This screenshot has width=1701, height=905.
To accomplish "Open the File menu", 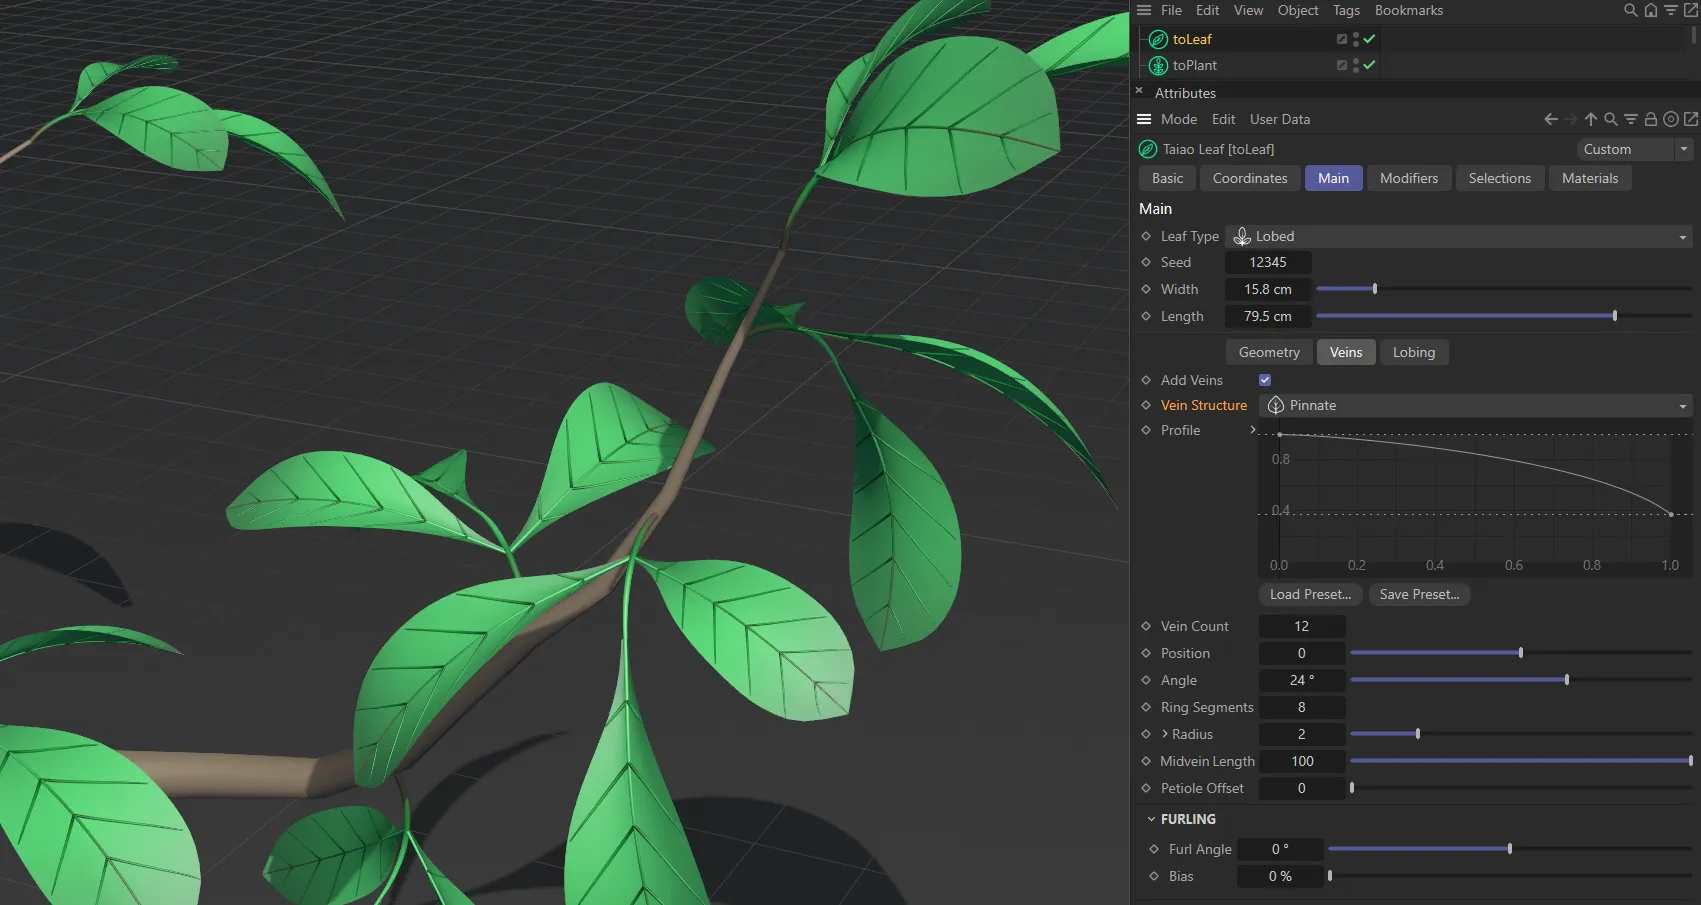I will point(1170,10).
